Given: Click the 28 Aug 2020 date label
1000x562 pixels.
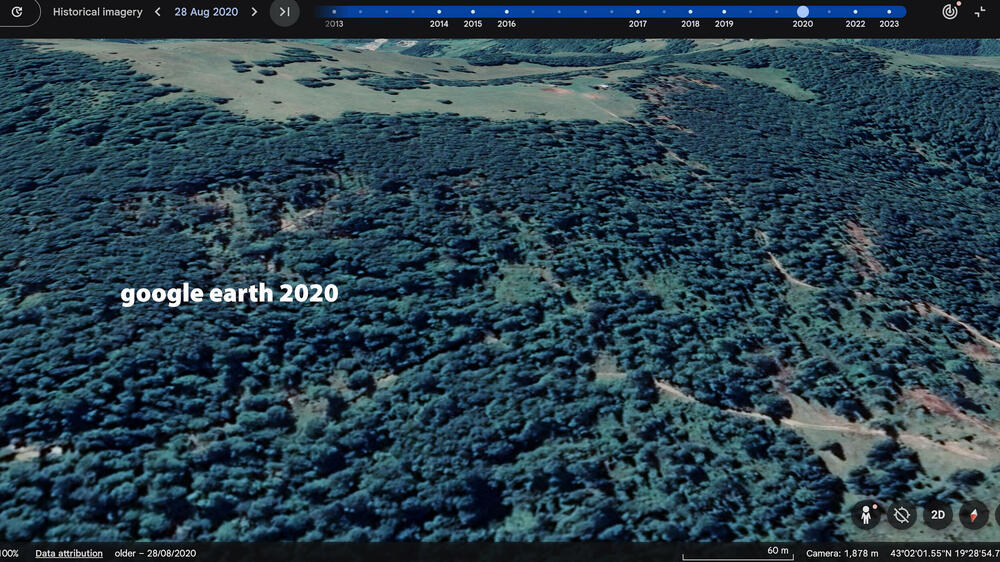Looking at the screenshot, I should coord(206,11).
